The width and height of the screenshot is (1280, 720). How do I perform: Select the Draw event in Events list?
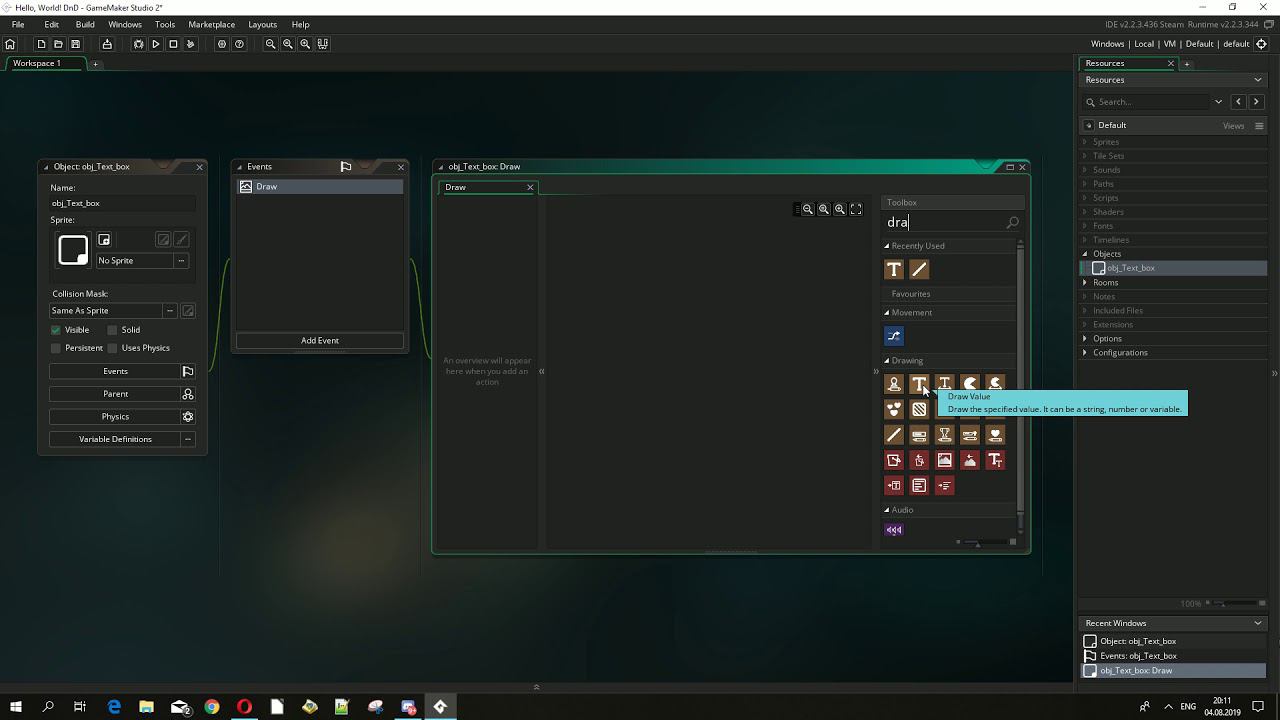(320, 187)
